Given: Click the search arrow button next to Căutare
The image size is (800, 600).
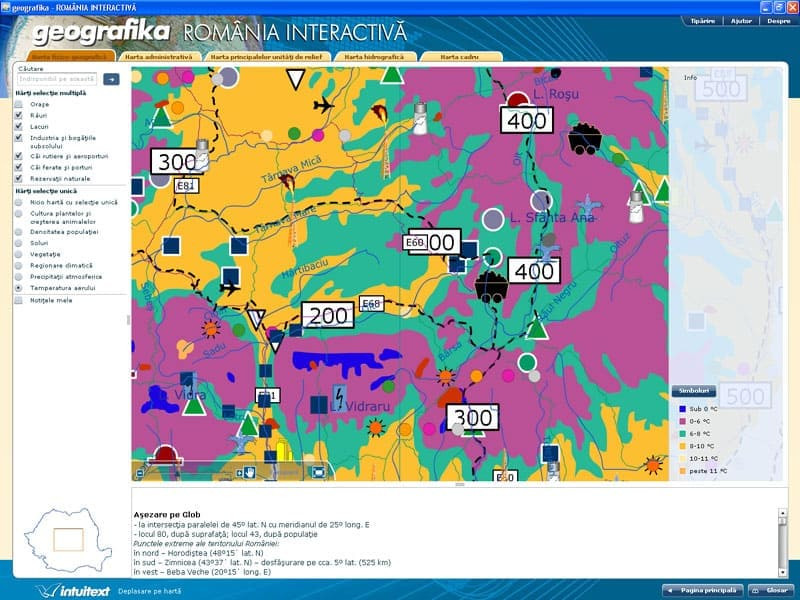Looking at the screenshot, I should pos(111,79).
